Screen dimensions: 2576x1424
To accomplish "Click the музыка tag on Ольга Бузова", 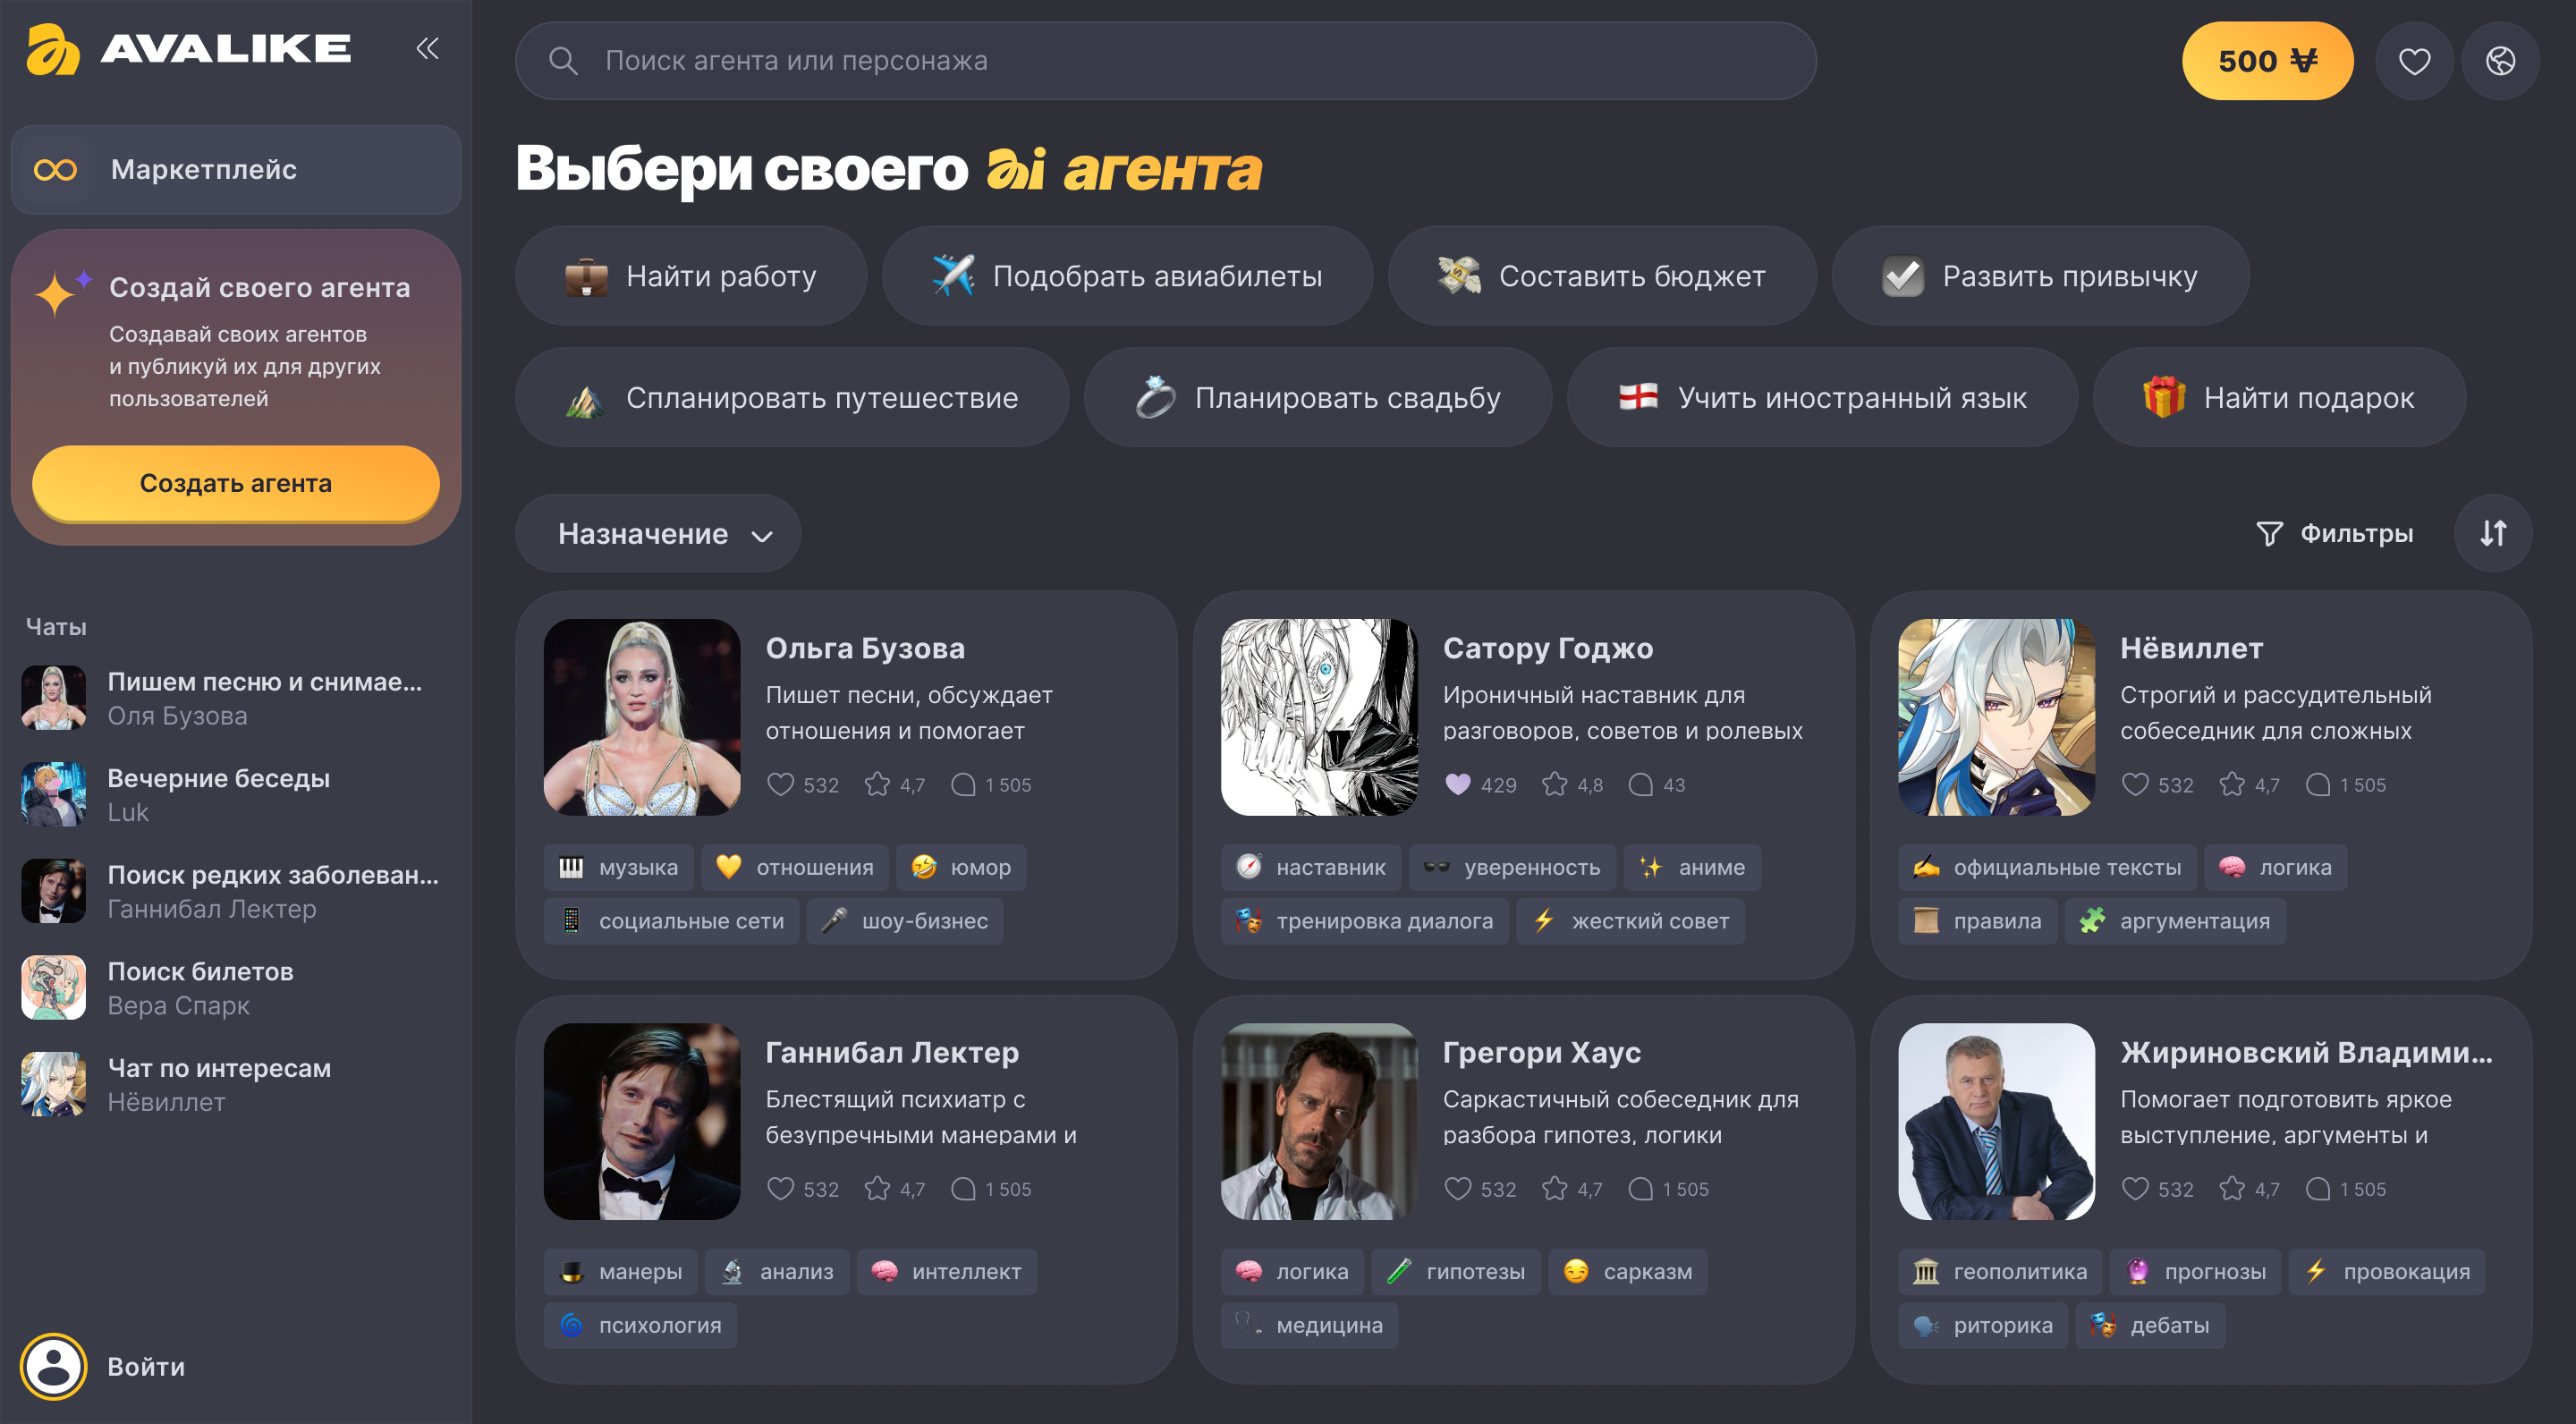I will coord(619,867).
